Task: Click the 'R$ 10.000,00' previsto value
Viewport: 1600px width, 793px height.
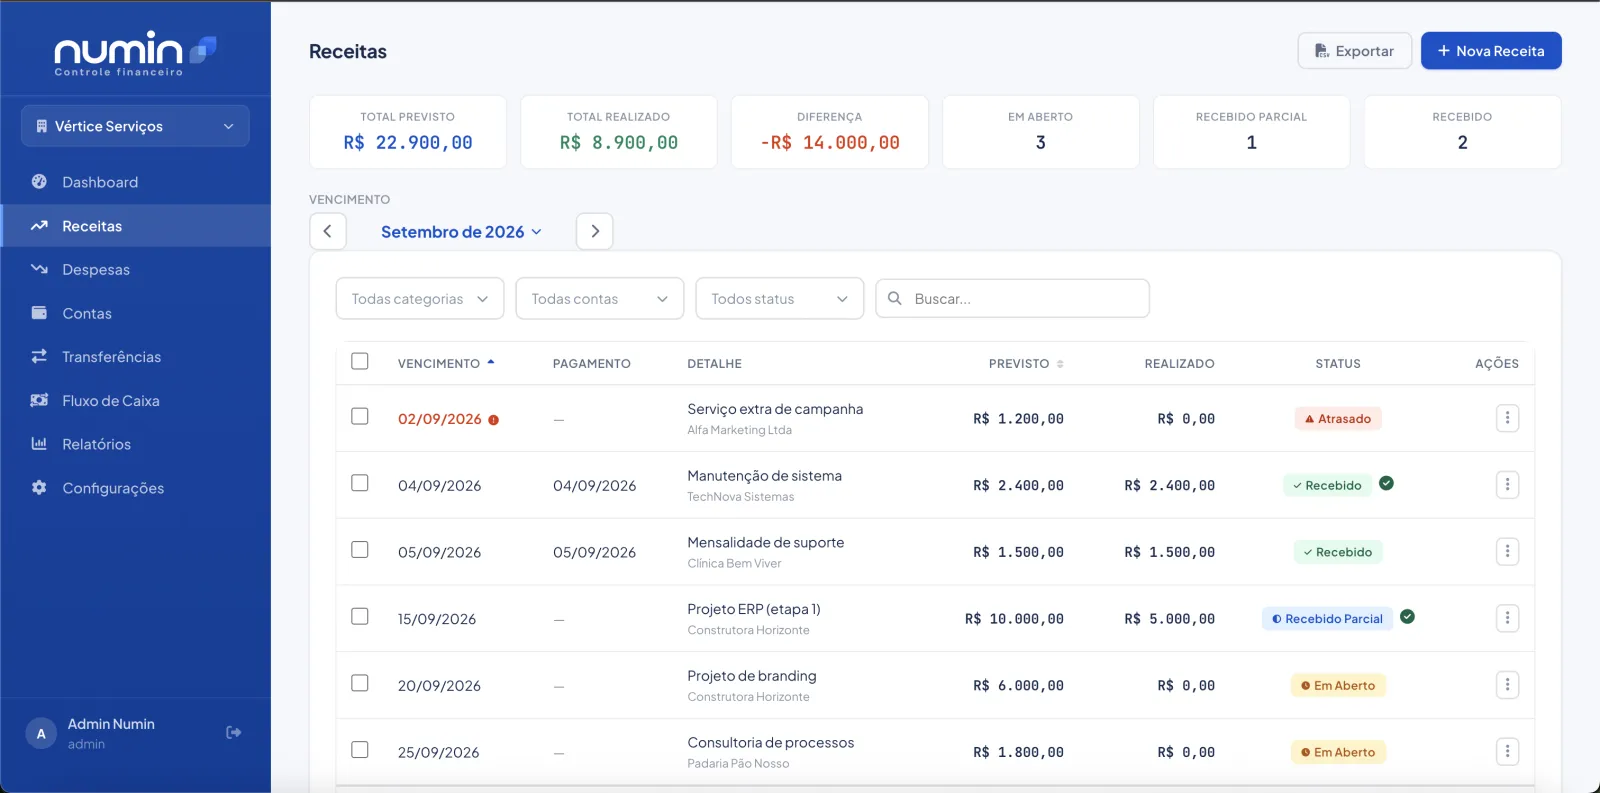Action: 1014,619
